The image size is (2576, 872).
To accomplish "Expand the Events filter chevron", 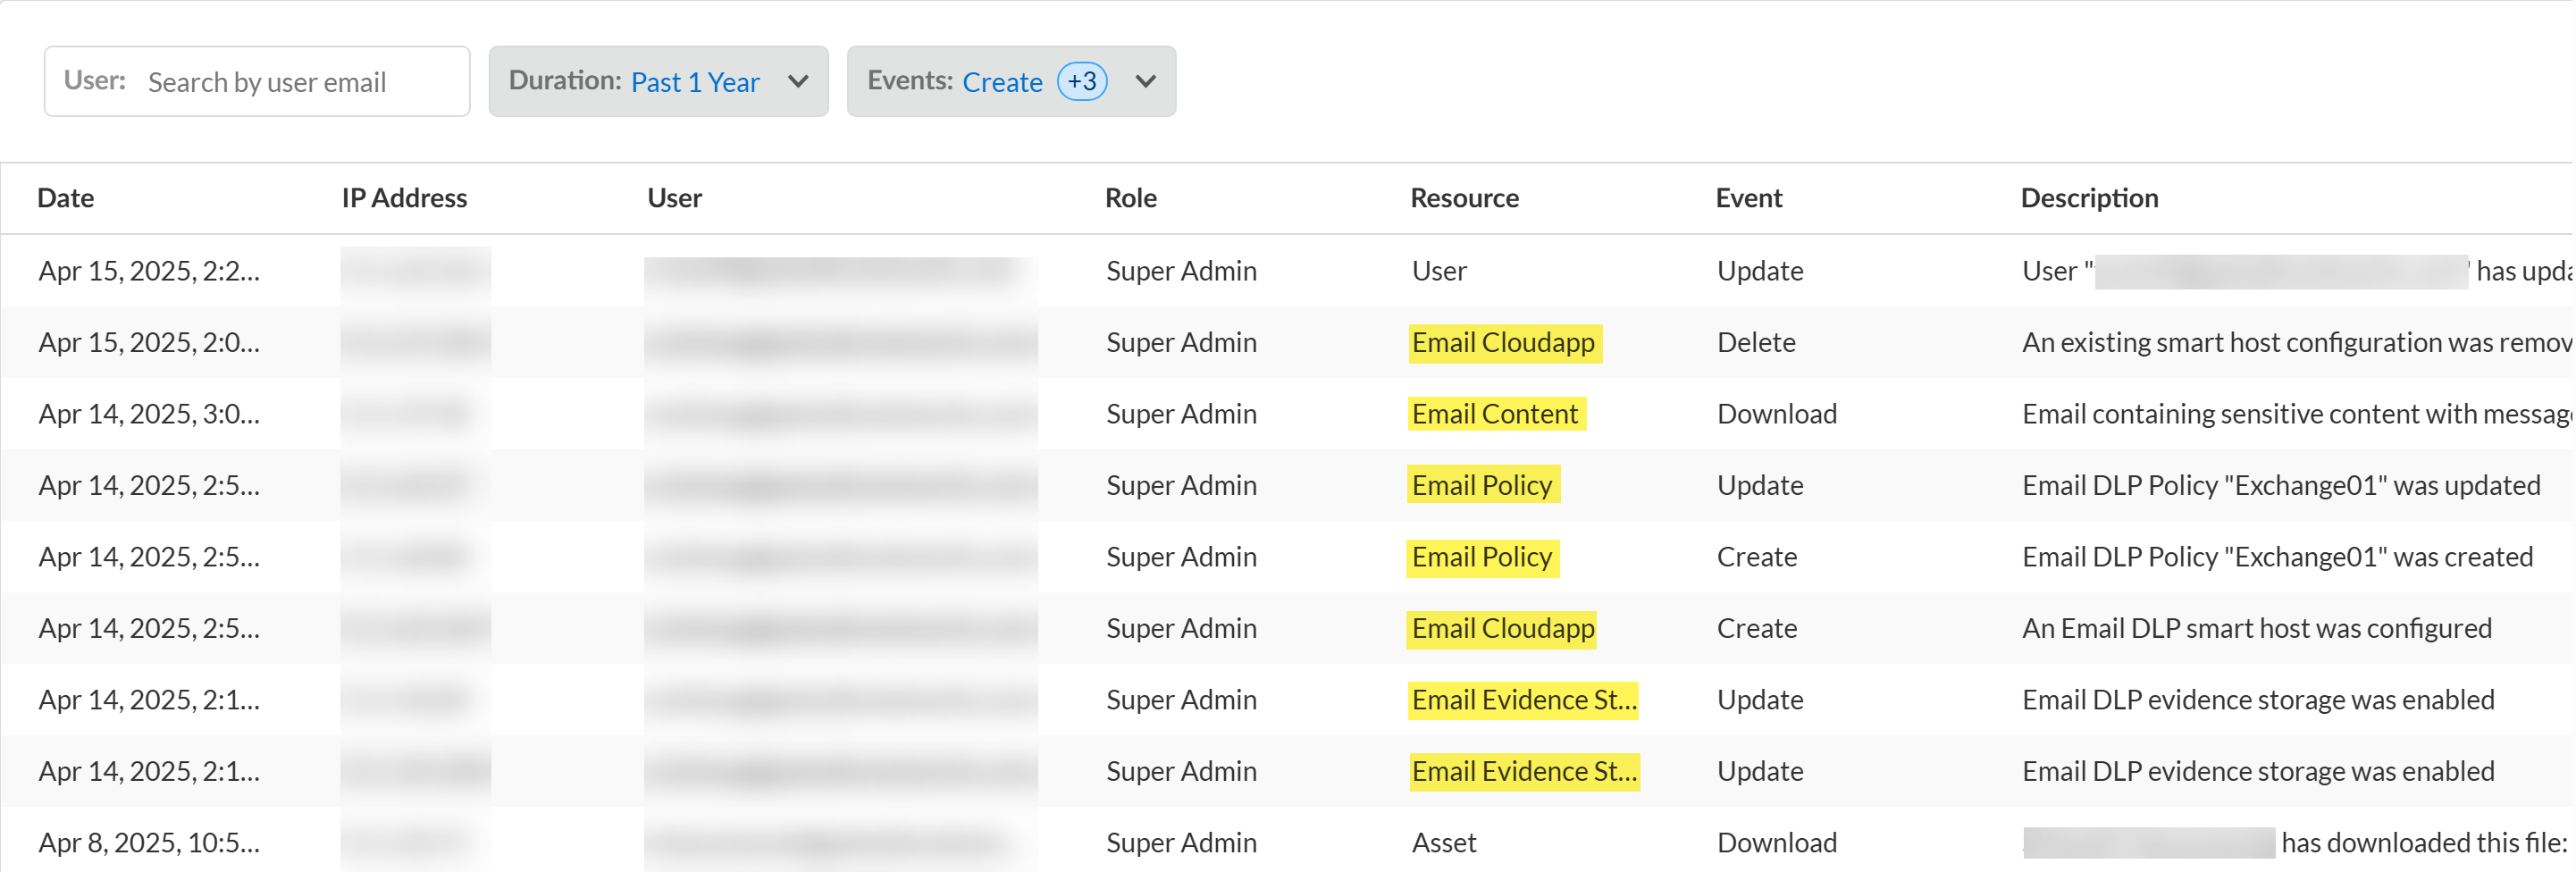I will click(x=1146, y=82).
